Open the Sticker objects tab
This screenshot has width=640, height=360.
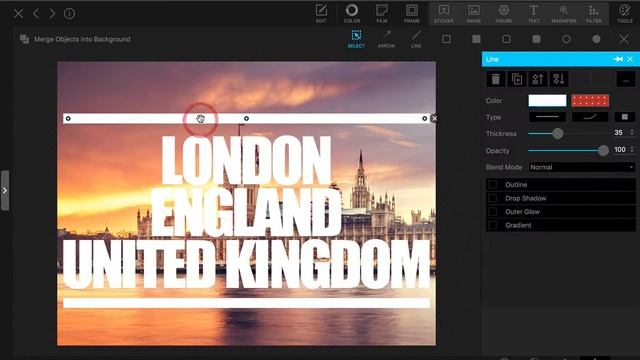444,13
